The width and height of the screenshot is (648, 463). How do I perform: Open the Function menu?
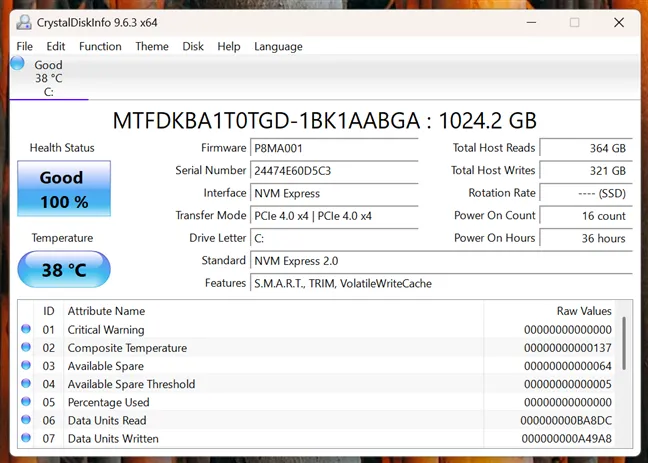100,46
